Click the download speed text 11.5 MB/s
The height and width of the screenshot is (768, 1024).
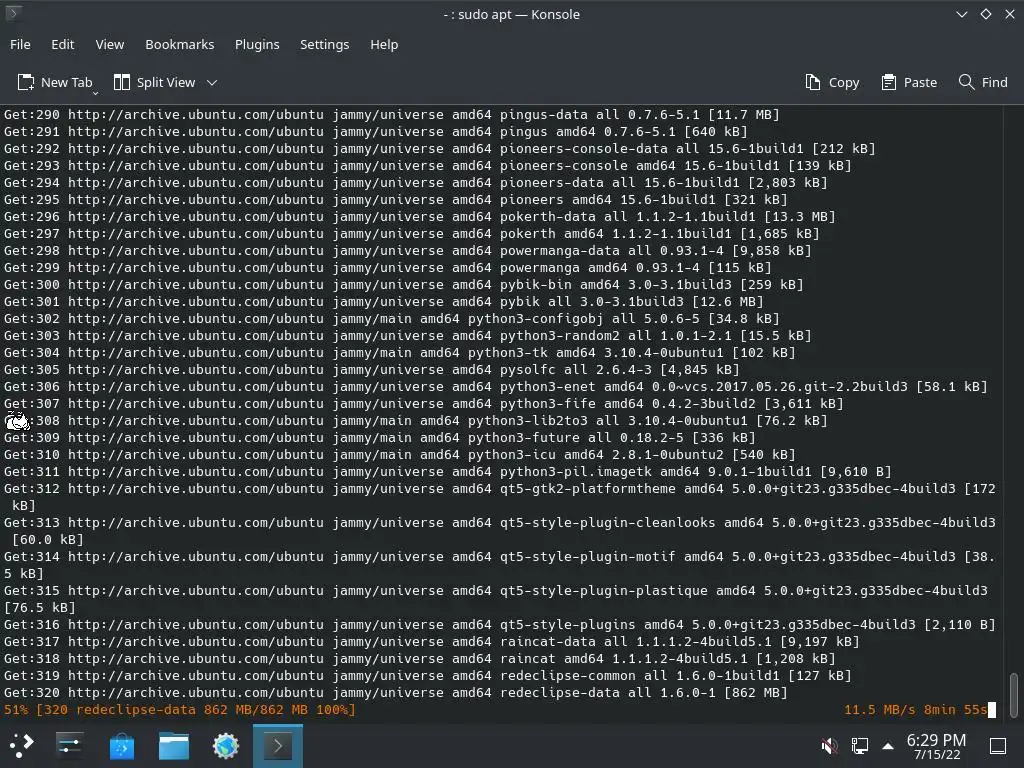pos(879,710)
